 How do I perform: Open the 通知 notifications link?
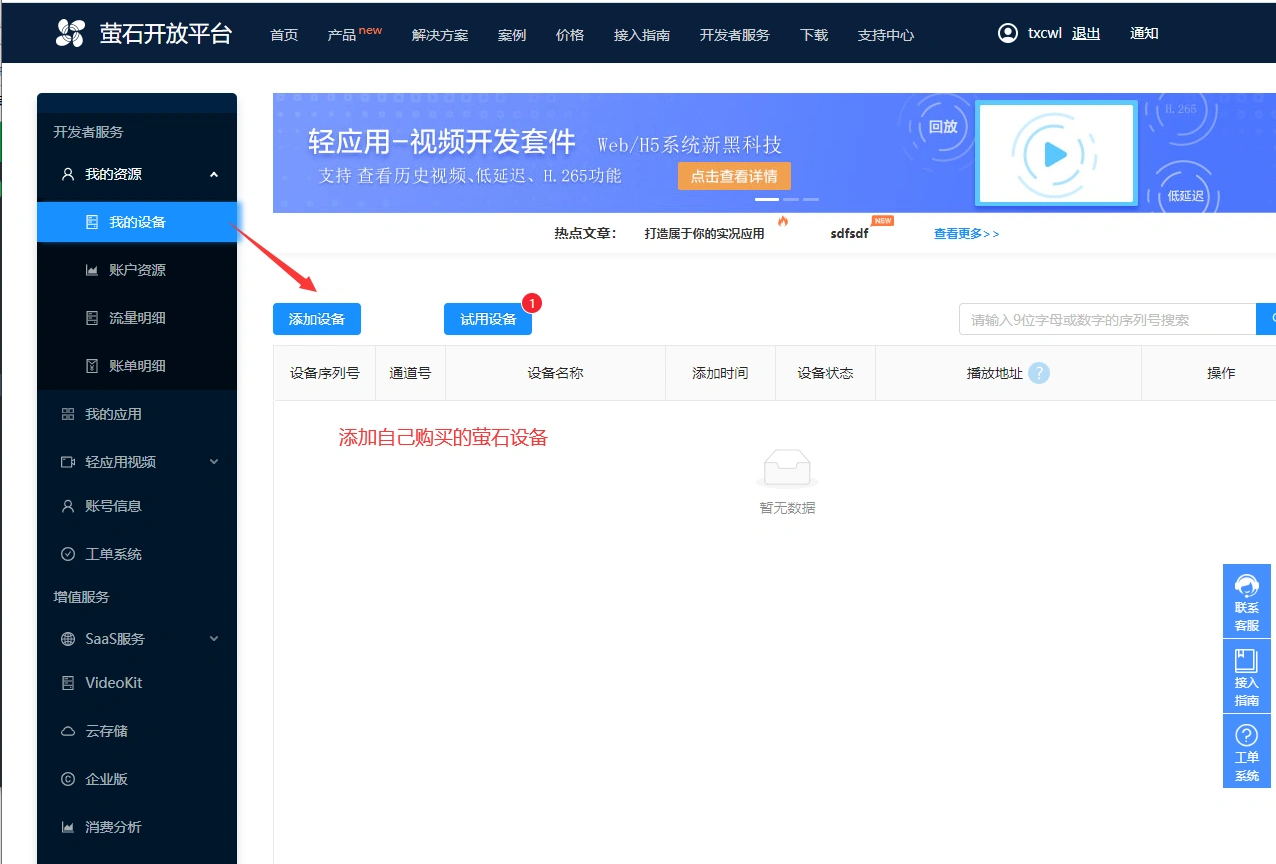point(1144,33)
